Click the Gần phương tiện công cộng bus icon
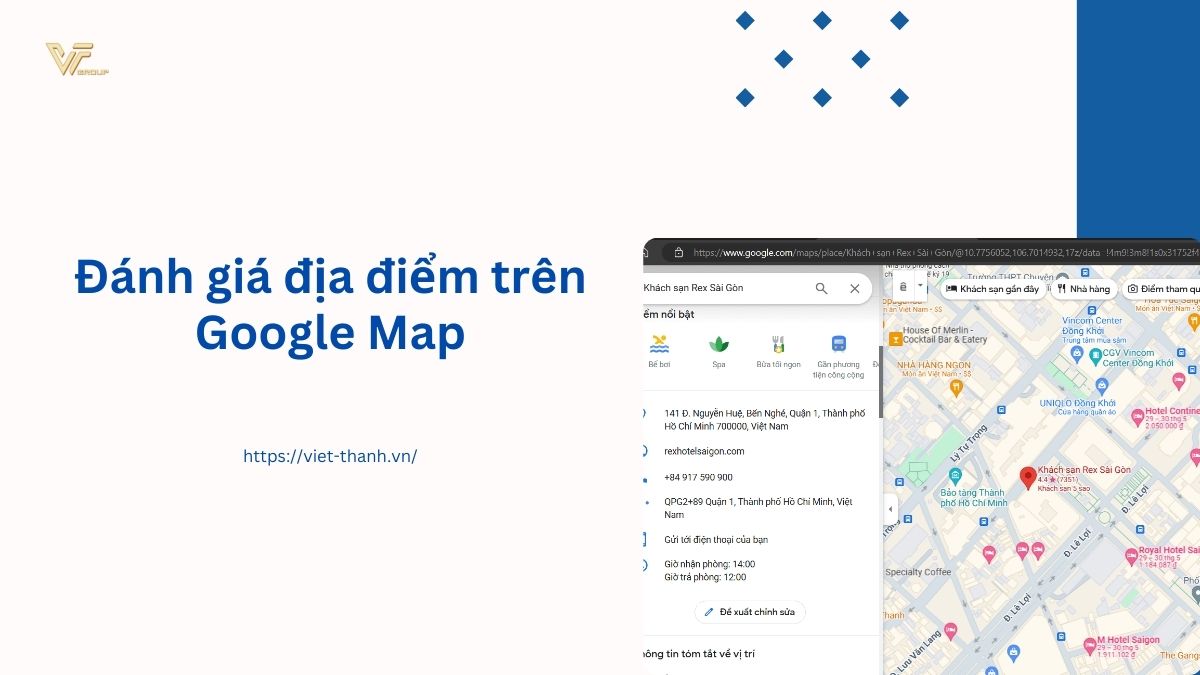Image resolution: width=1200 pixels, height=675 pixels. [x=838, y=344]
